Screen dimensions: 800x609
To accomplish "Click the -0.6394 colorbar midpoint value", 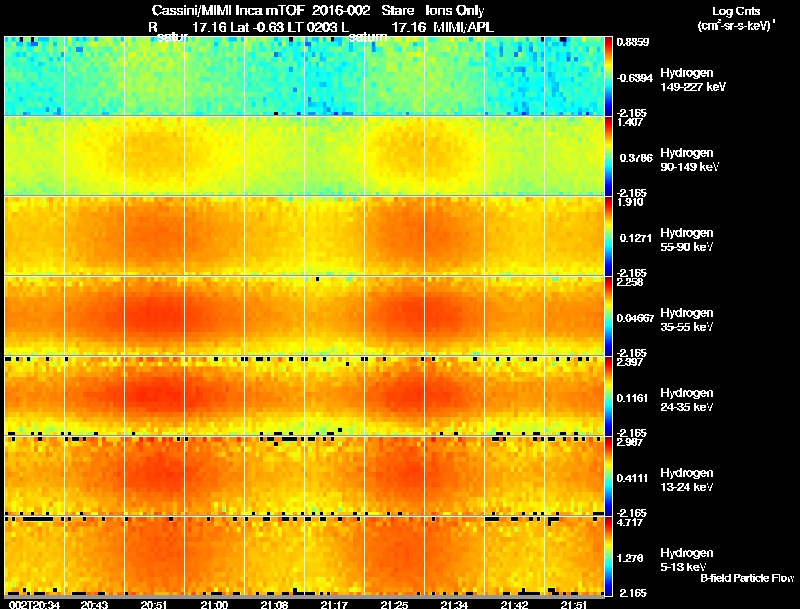I will click(x=634, y=78).
